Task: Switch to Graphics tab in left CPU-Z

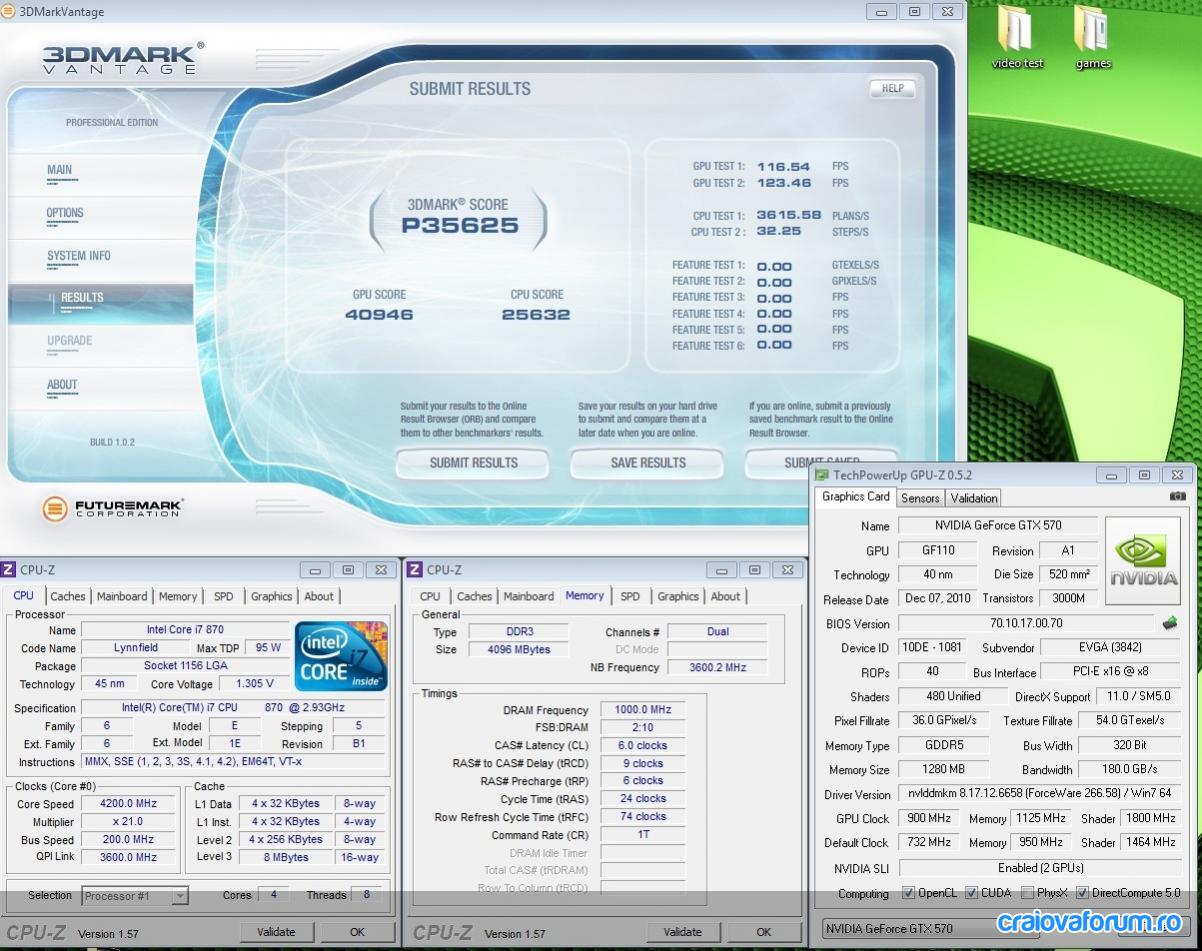Action: (x=272, y=596)
